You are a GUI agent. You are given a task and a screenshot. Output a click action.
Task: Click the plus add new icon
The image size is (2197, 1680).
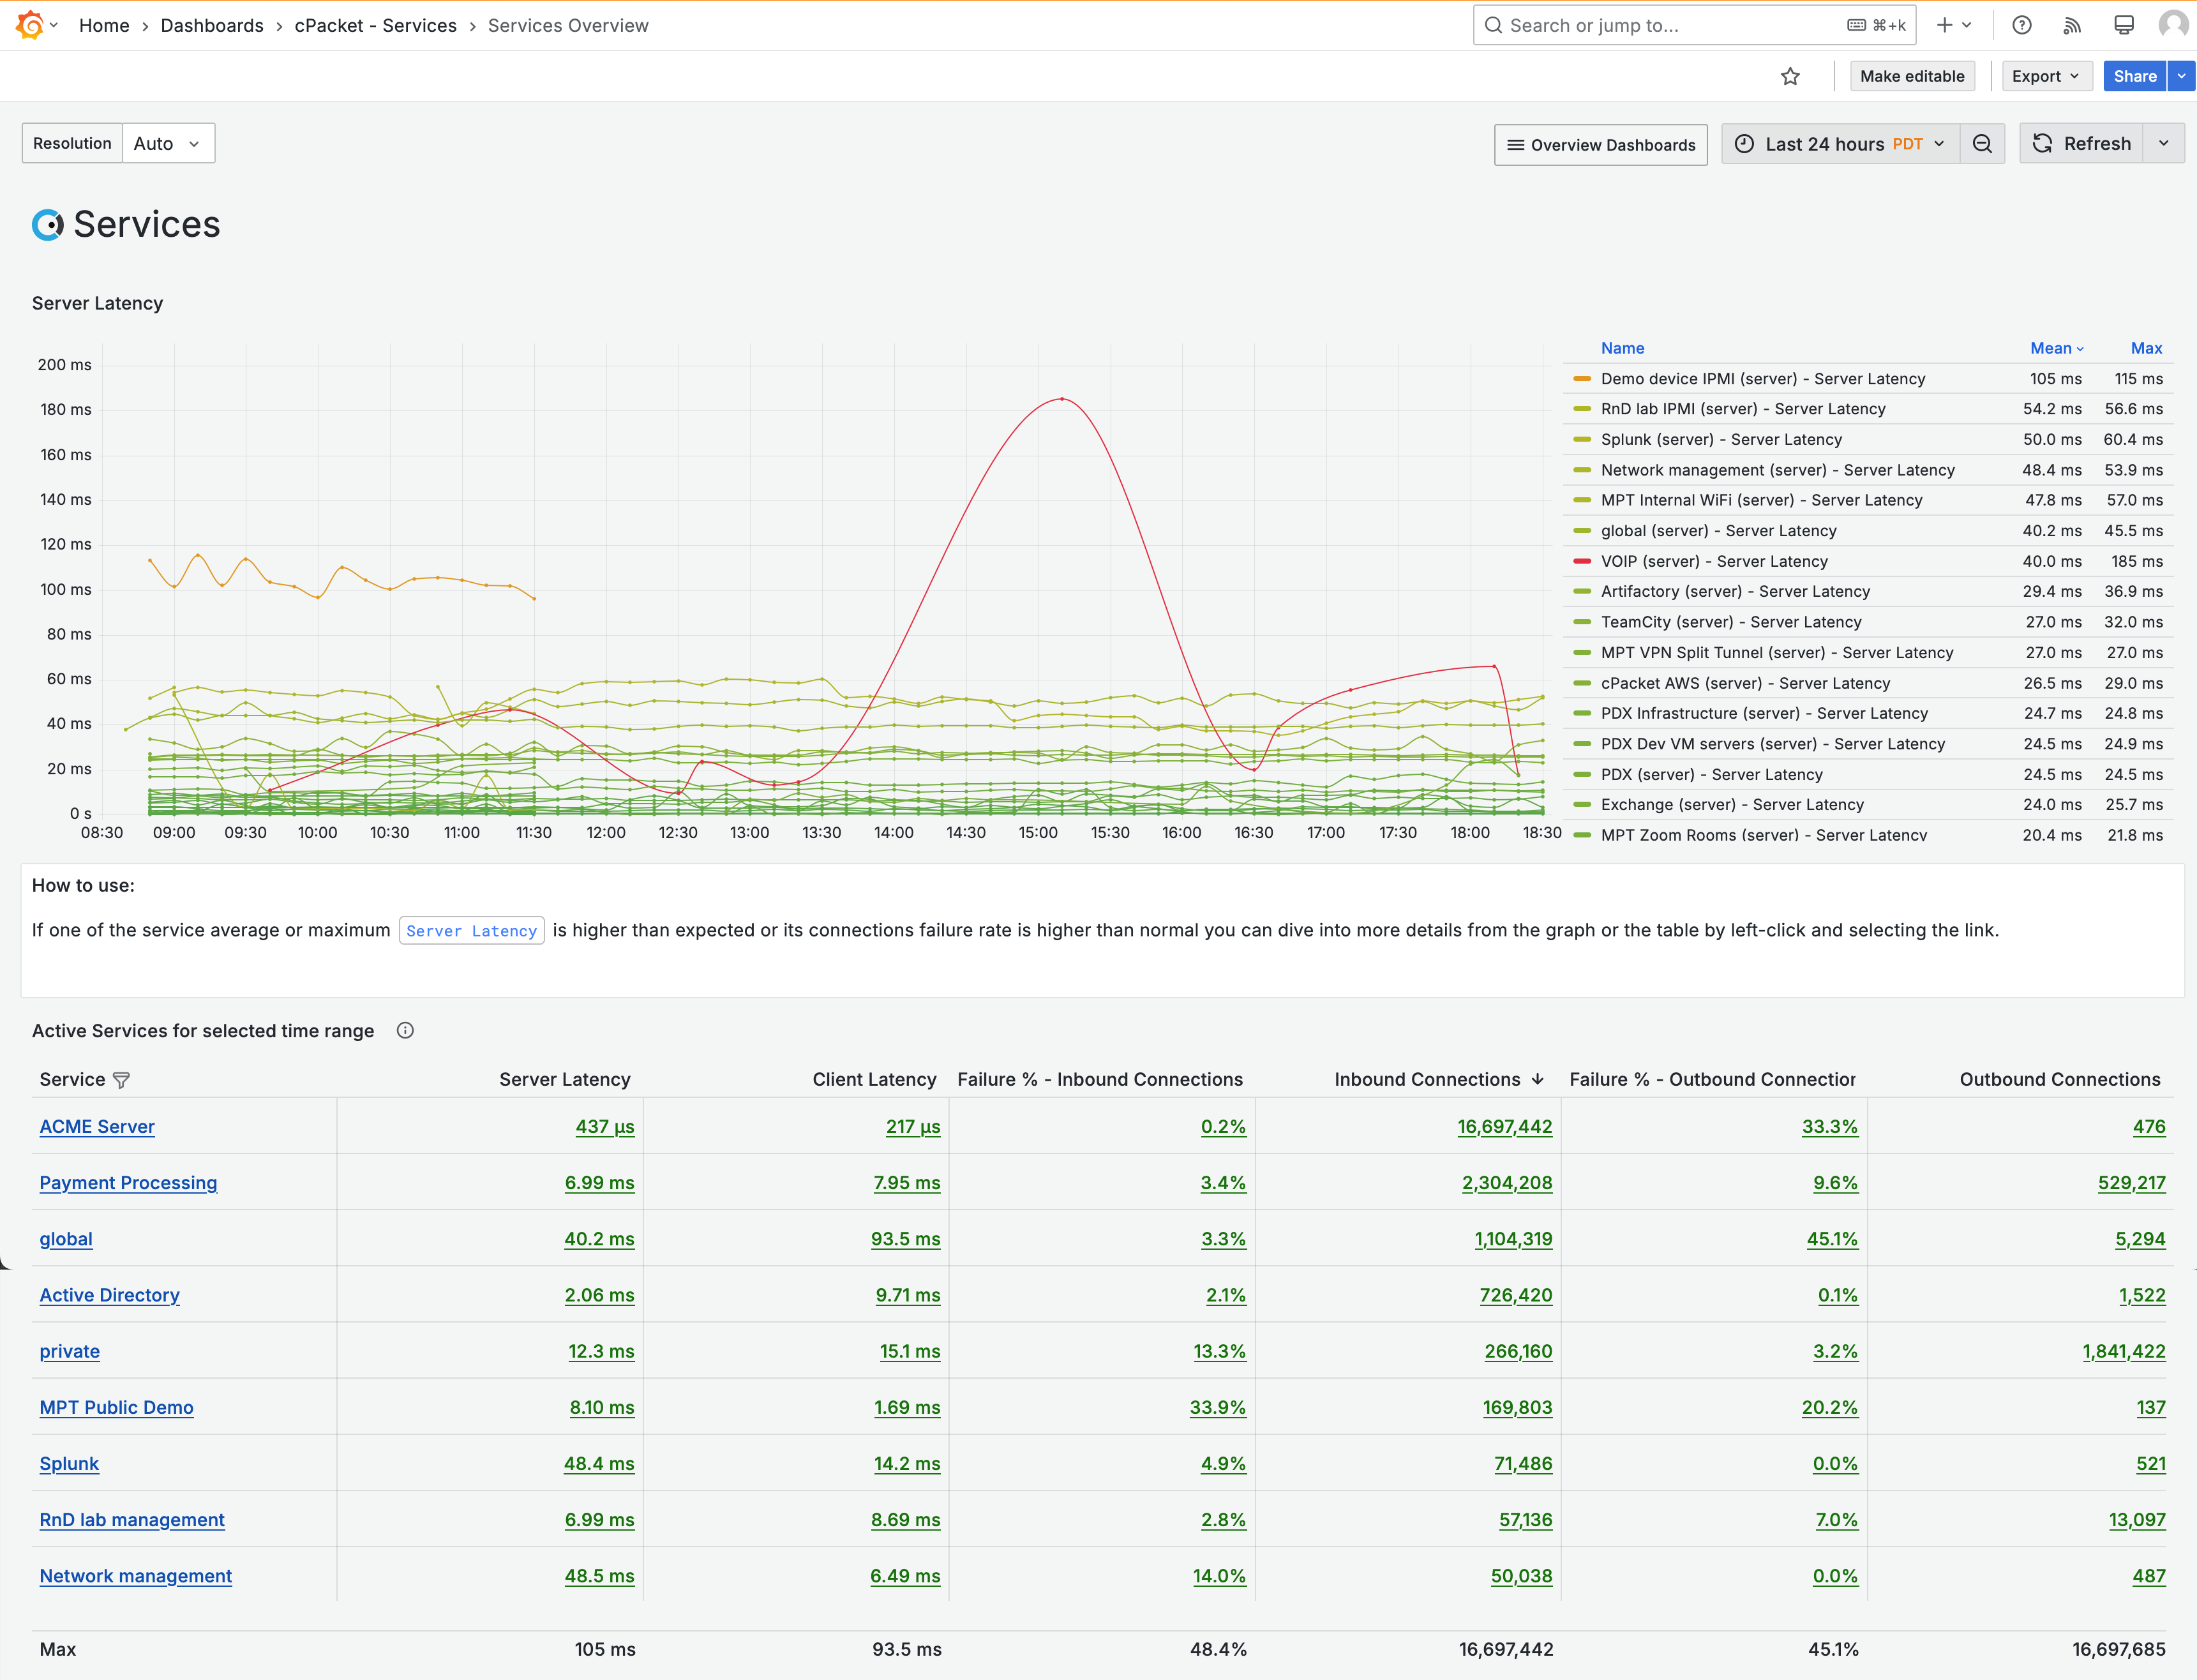(1954, 25)
